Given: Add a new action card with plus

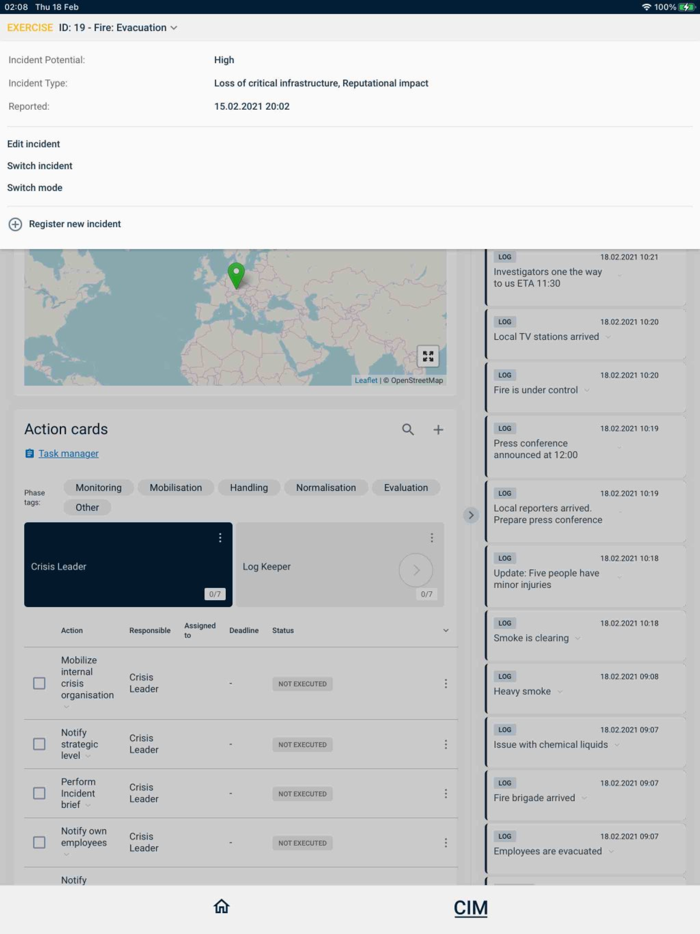Looking at the screenshot, I should [x=438, y=429].
